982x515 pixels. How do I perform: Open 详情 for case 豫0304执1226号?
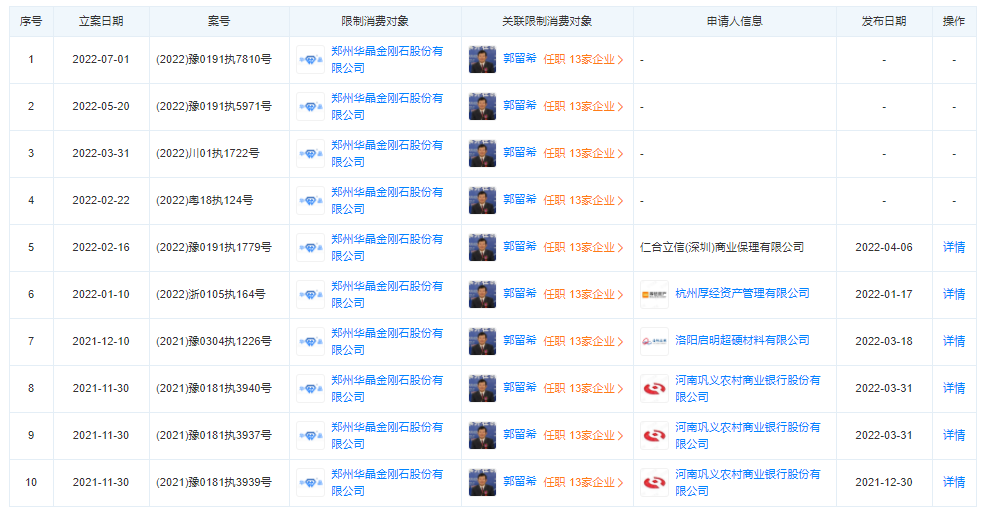pyautogui.click(x=954, y=341)
